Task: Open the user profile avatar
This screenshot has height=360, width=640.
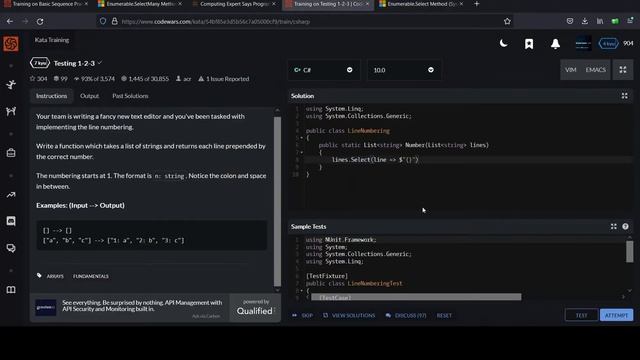Action: coord(583,43)
